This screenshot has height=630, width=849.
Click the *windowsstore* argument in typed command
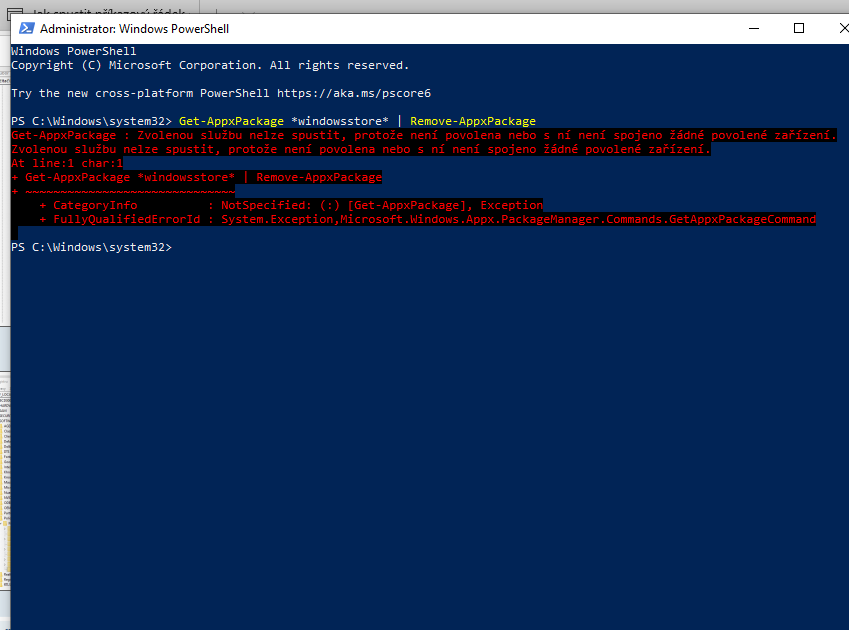pos(340,121)
